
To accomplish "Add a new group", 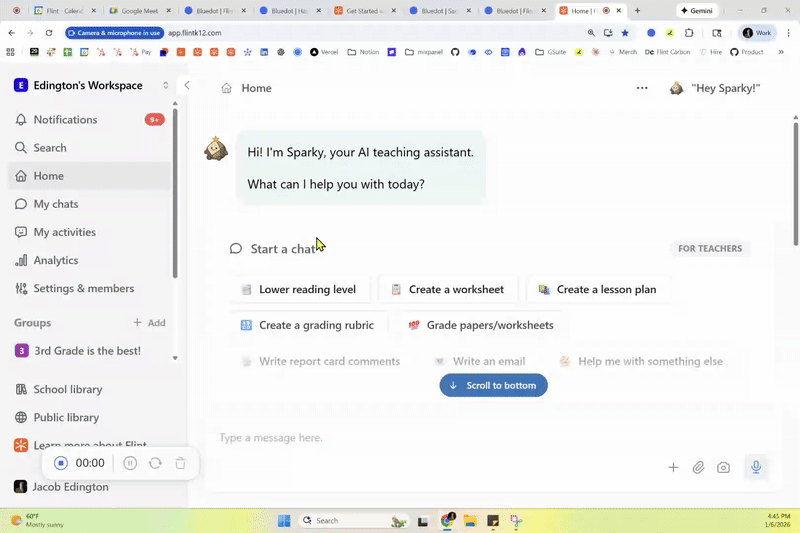I will click(149, 323).
